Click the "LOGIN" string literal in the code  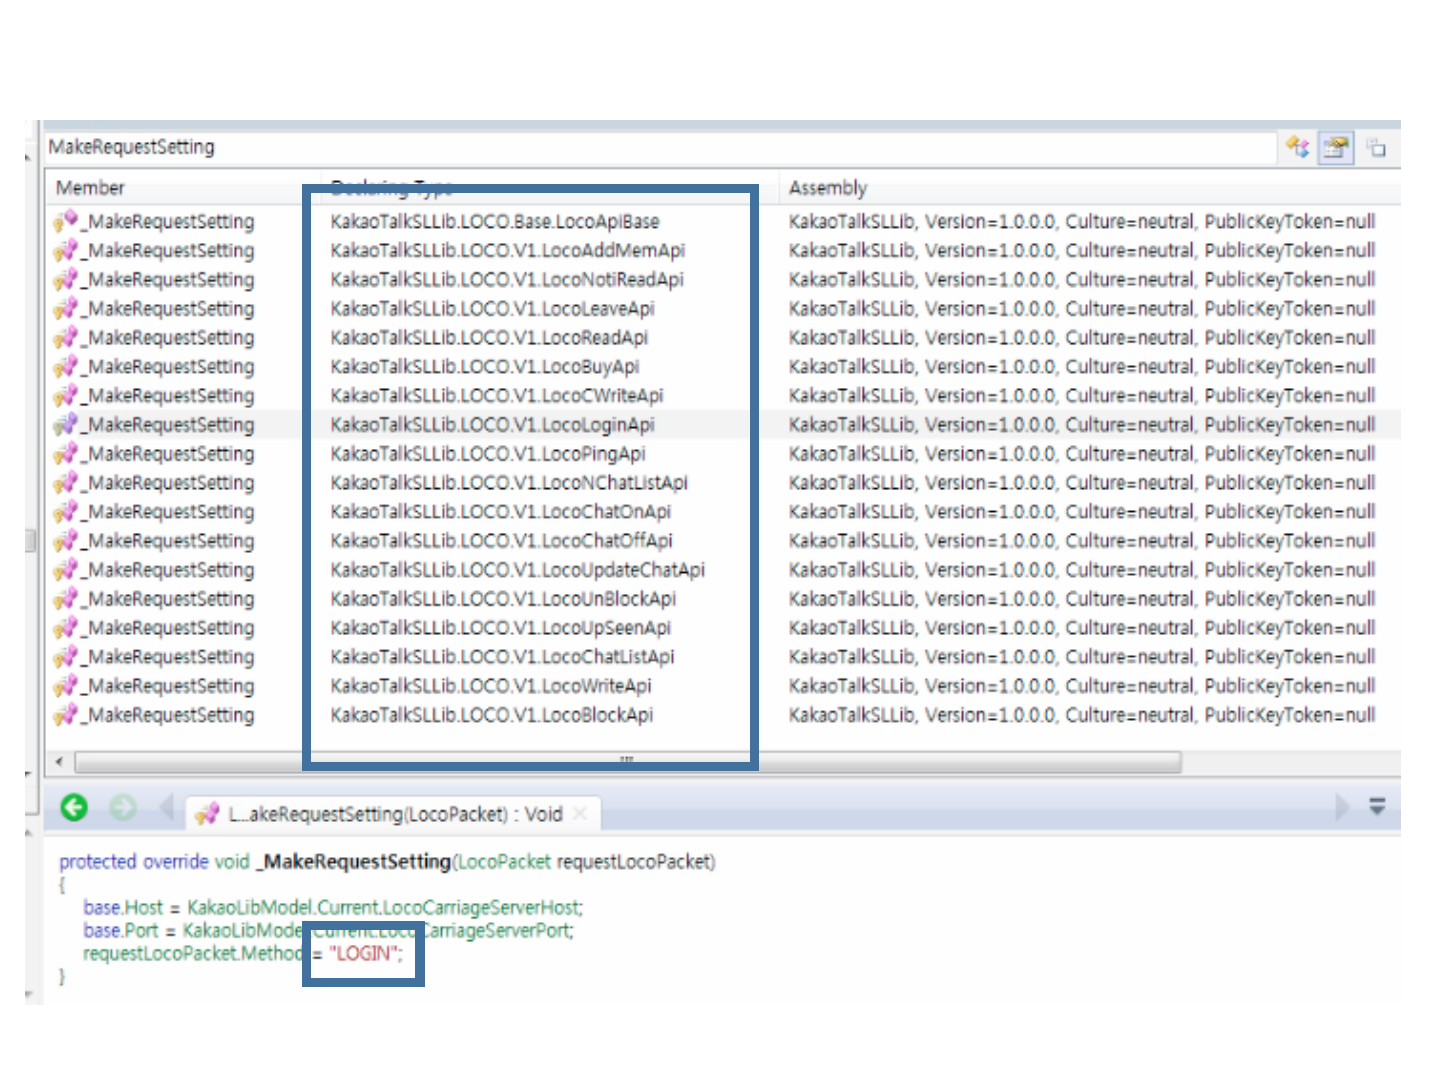tap(363, 953)
